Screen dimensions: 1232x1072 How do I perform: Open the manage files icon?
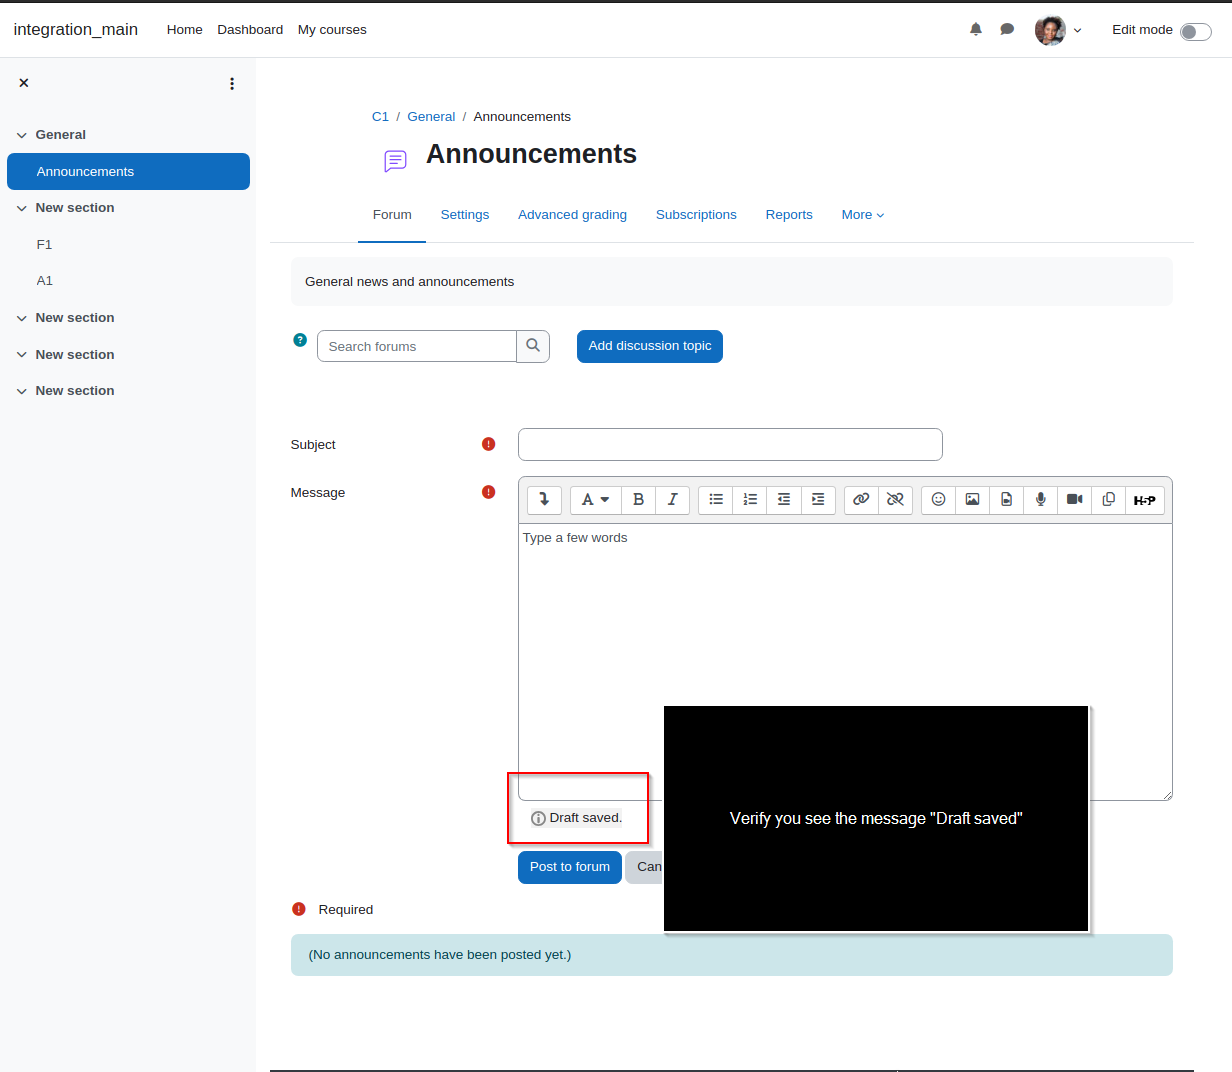click(1109, 499)
